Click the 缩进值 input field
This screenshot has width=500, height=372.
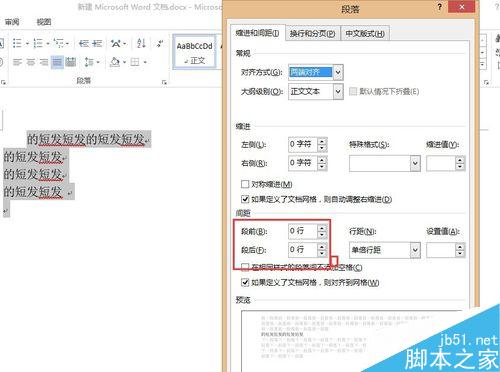click(x=441, y=163)
